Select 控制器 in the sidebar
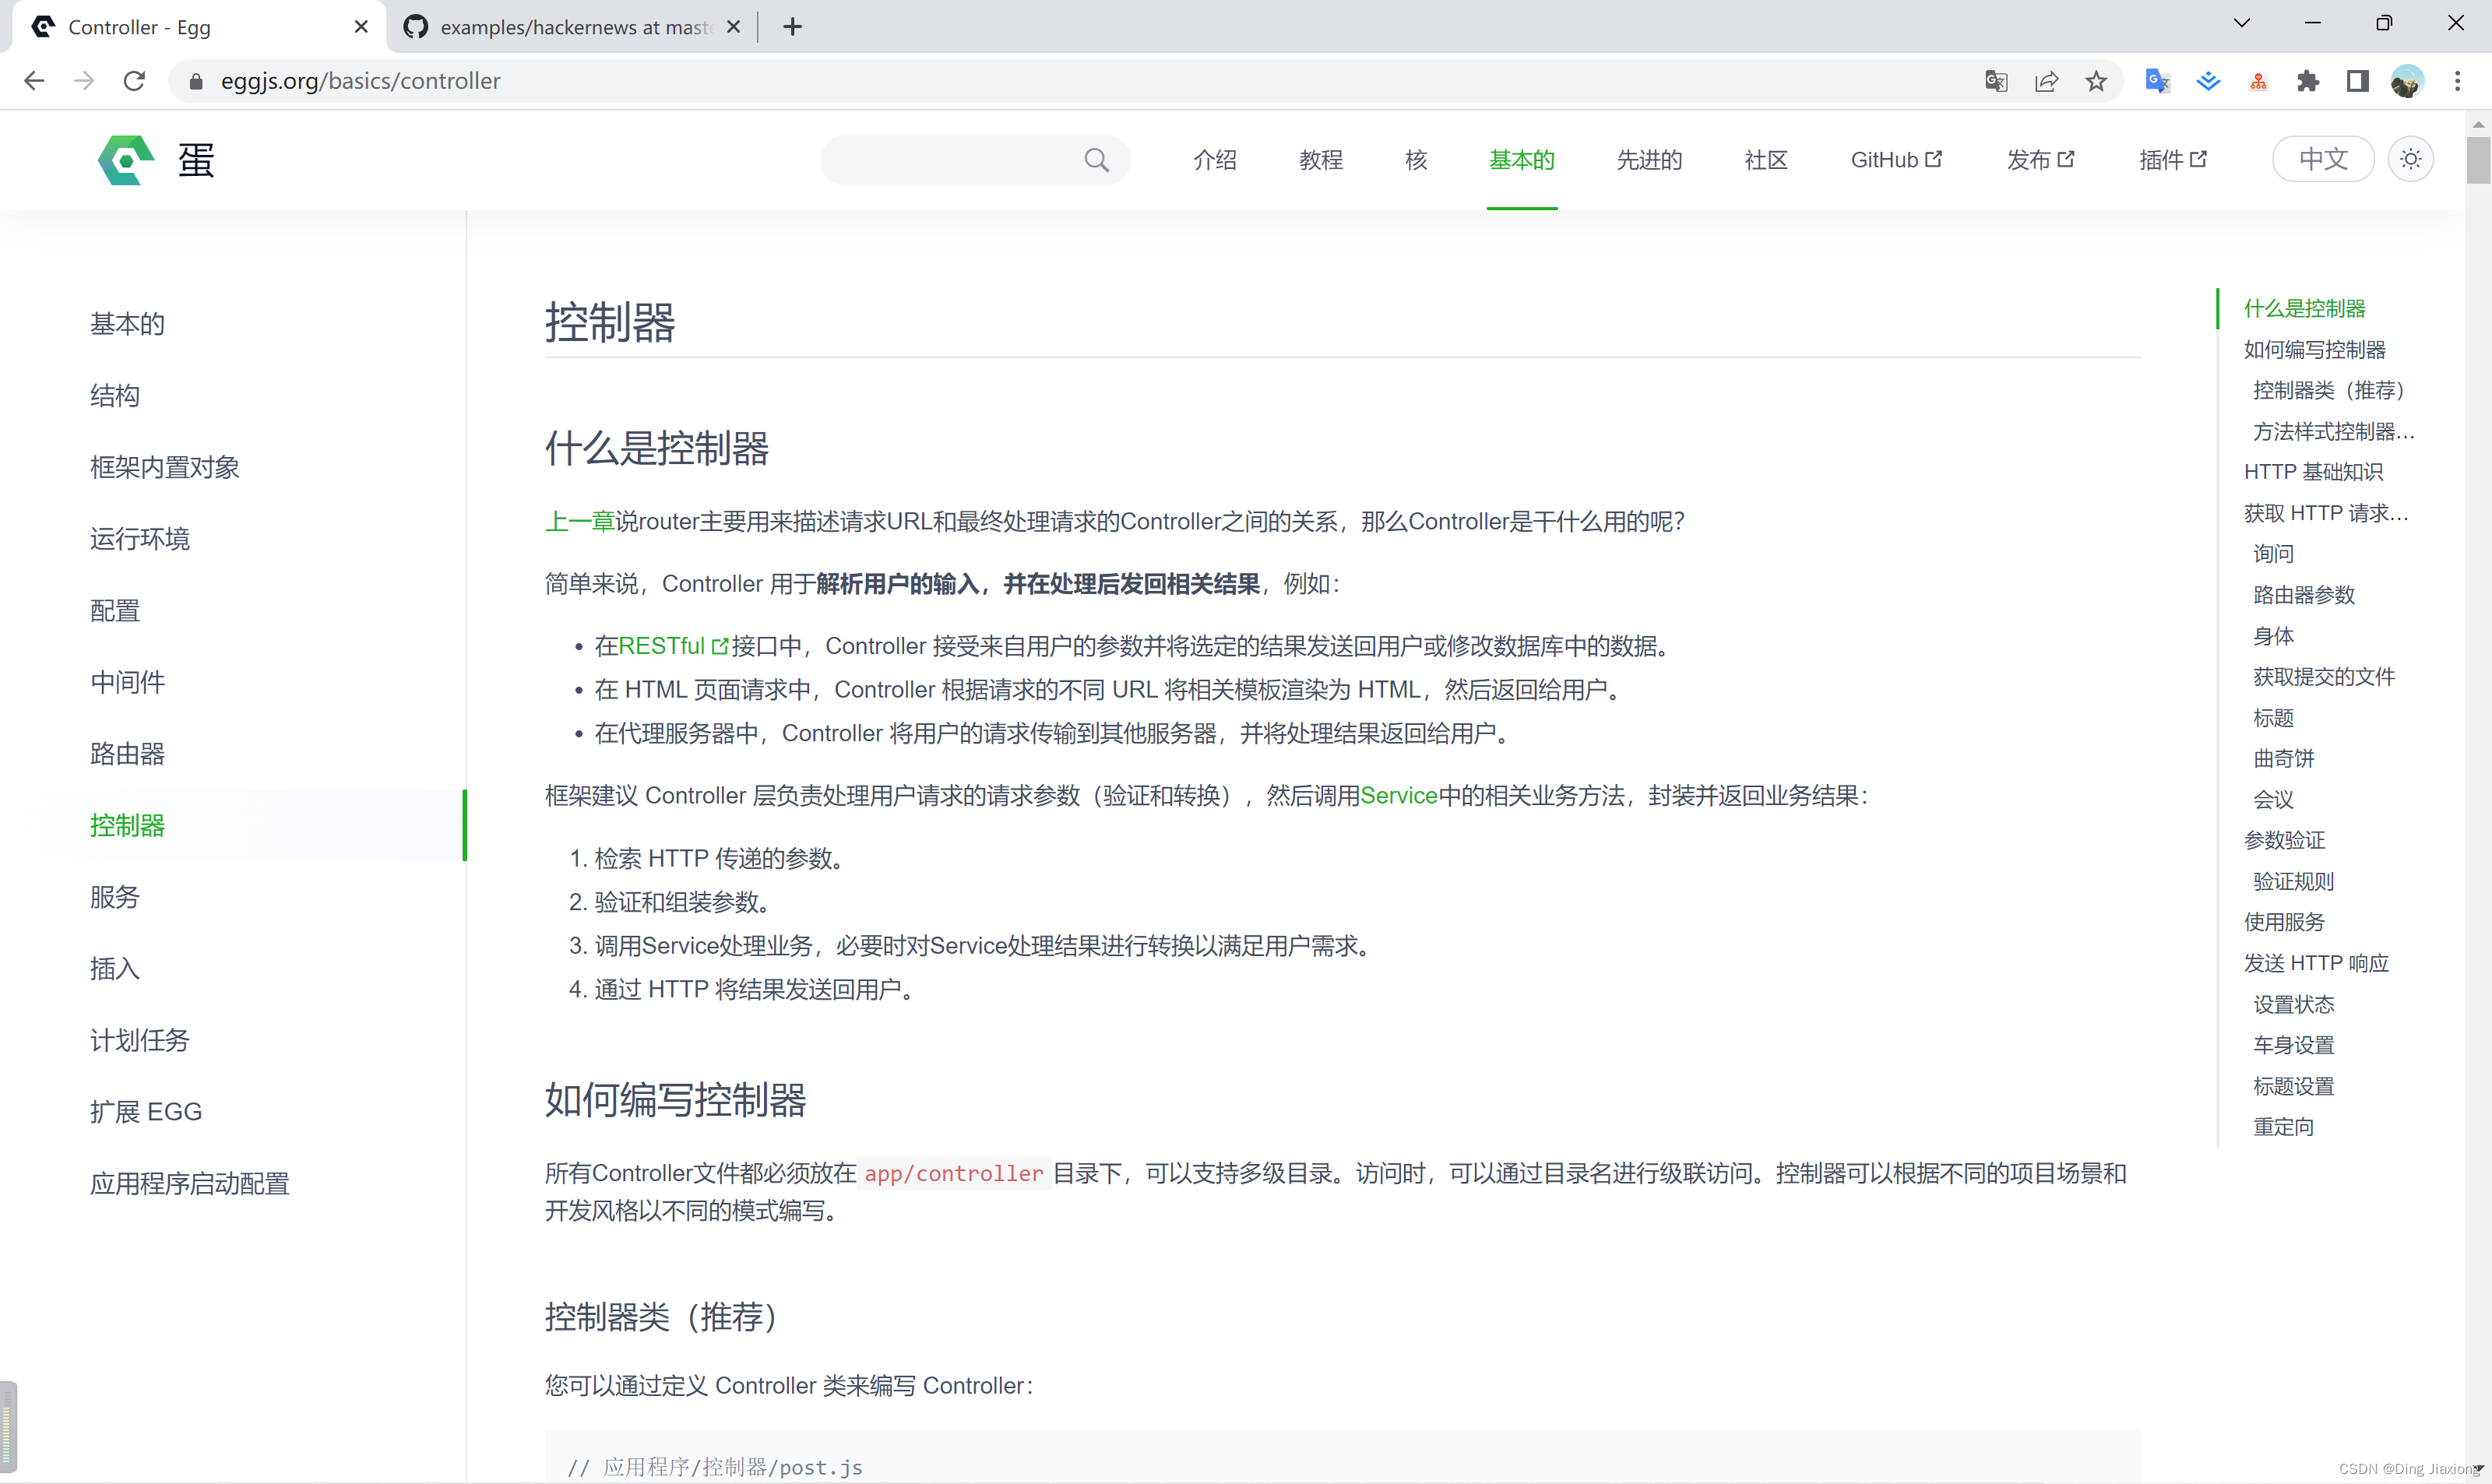 pos(127,826)
